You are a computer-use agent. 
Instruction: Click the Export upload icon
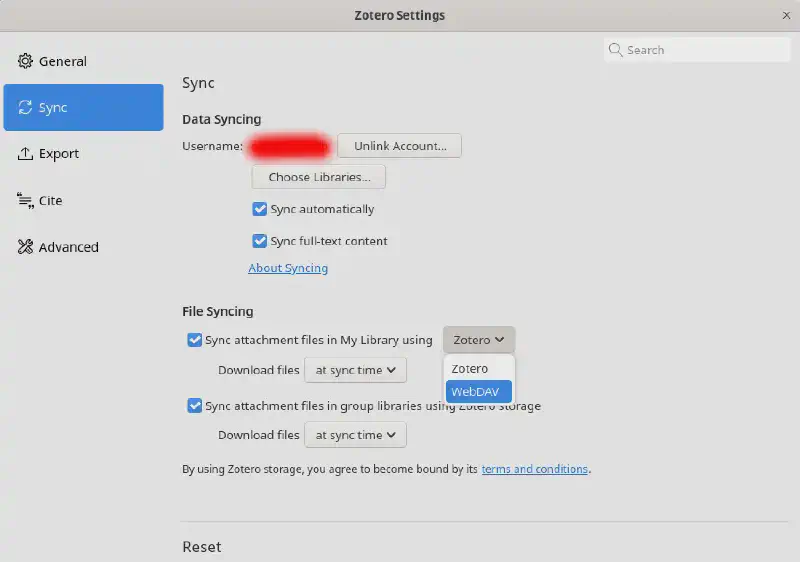point(26,154)
